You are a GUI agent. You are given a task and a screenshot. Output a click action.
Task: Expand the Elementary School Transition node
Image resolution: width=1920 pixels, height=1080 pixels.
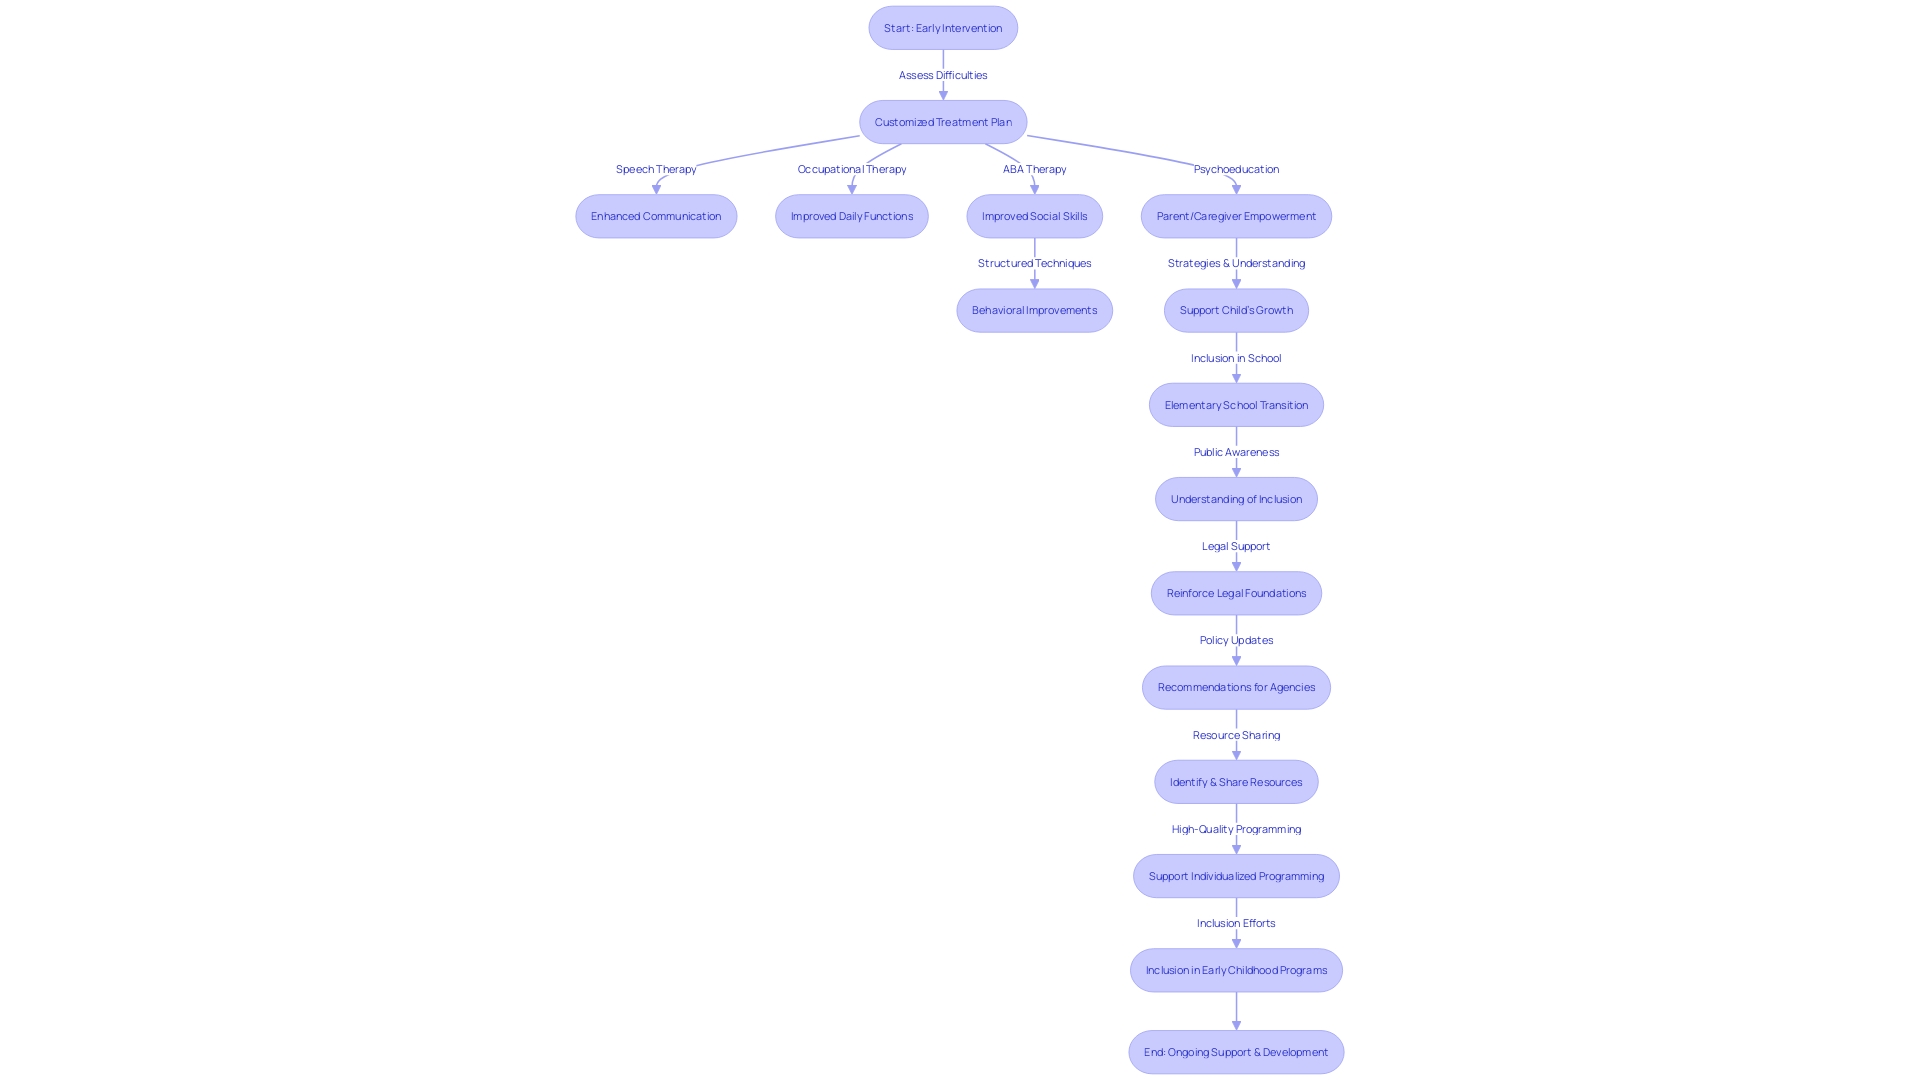[1236, 404]
